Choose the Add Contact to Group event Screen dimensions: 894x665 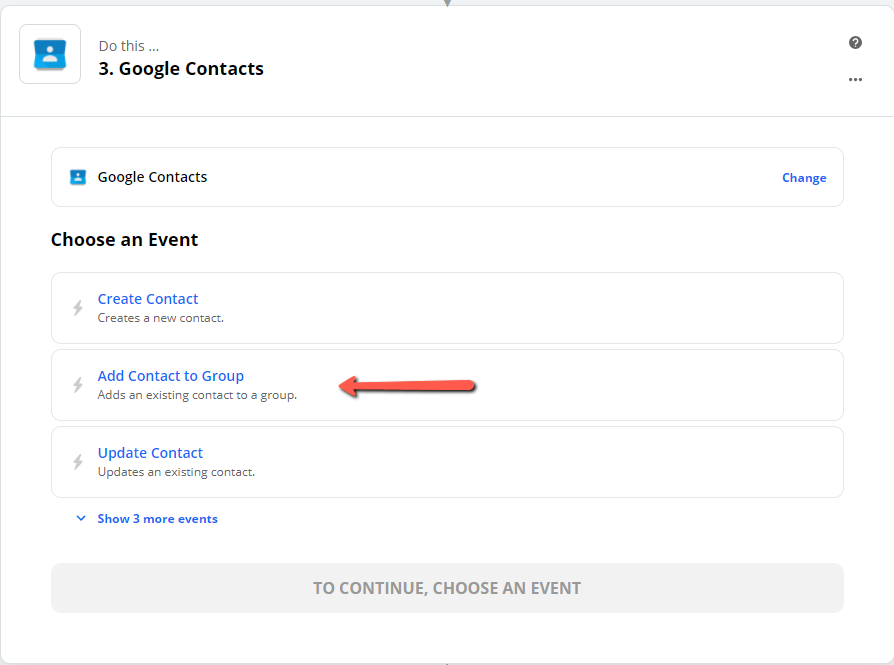coord(448,385)
